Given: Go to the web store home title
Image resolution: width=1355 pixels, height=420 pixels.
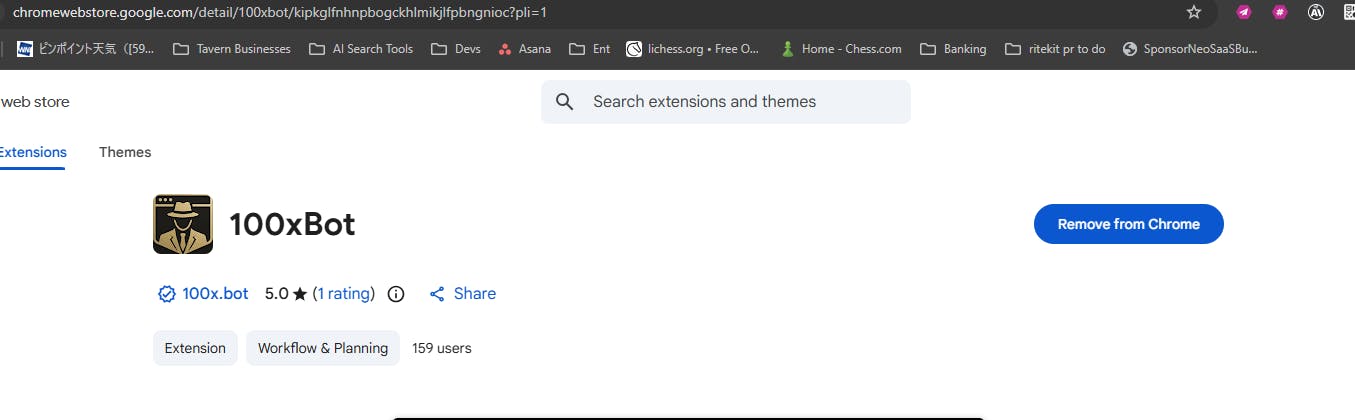Looking at the screenshot, I should point(35,102).
